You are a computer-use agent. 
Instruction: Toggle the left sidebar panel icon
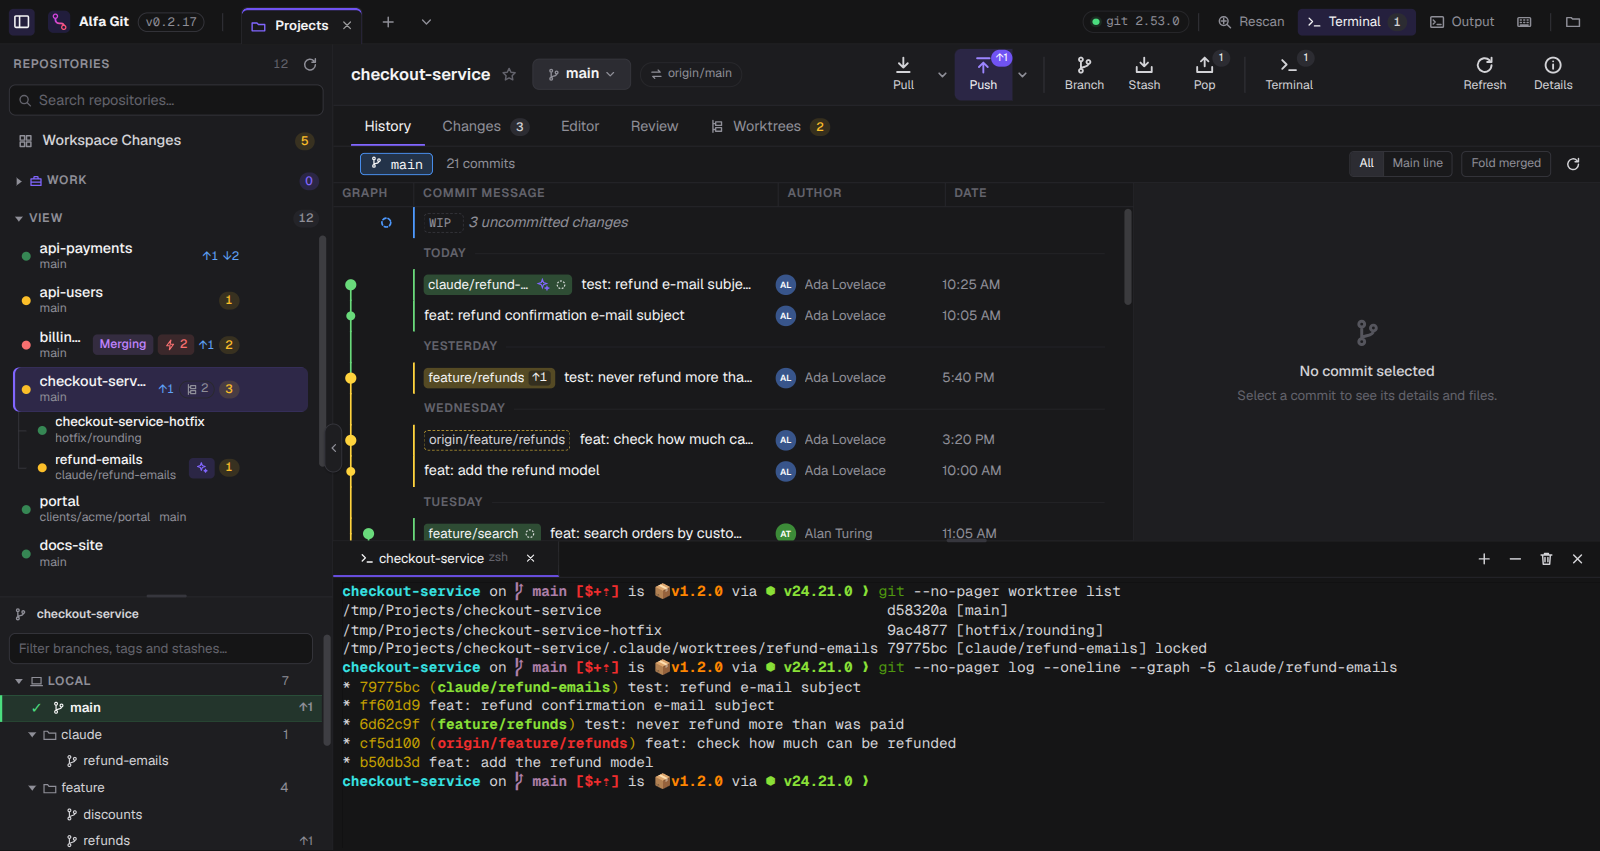coord(22,21)
